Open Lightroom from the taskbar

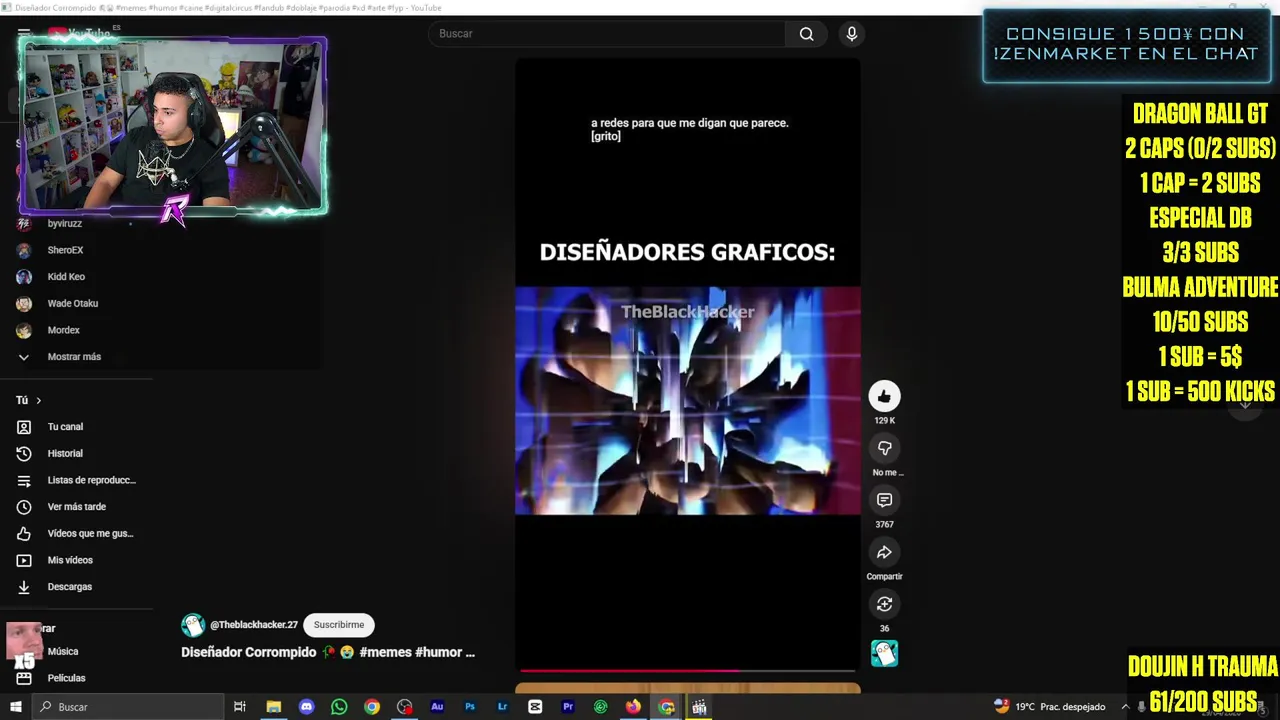coord(502,707)
